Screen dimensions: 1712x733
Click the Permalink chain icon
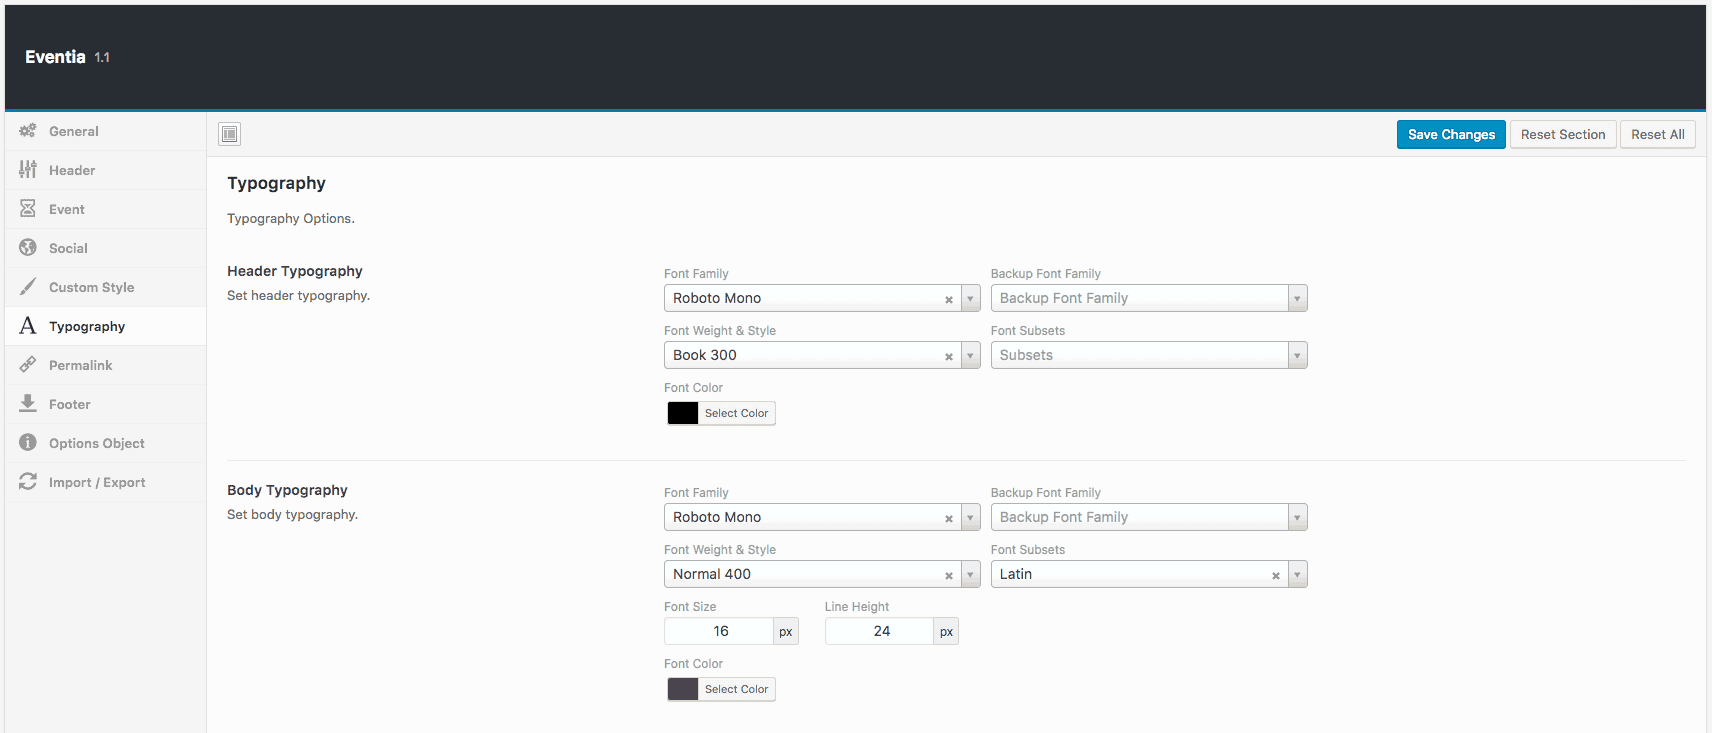click(28, 365)
